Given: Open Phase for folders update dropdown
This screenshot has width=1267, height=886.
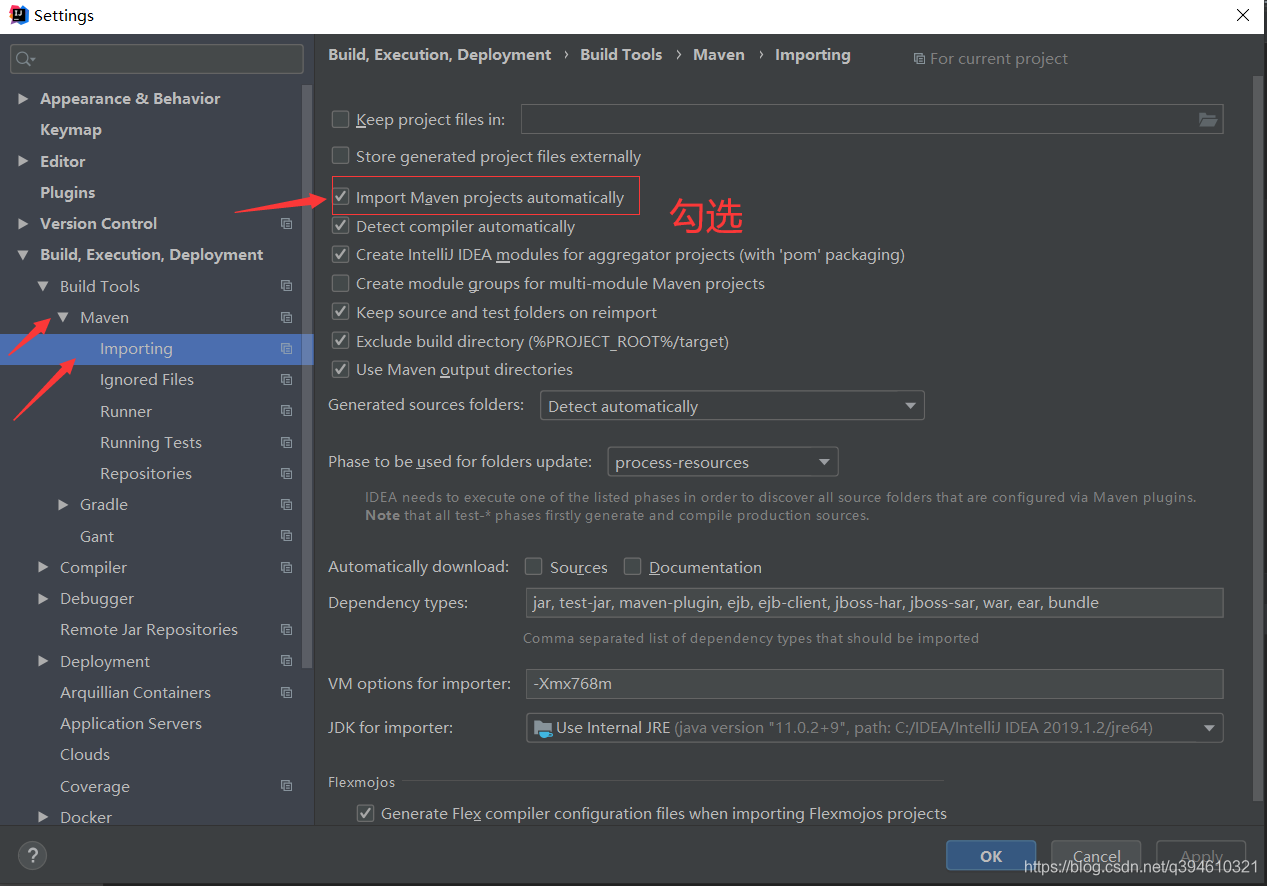Looking at the screenshot, I should pos(723,462).
